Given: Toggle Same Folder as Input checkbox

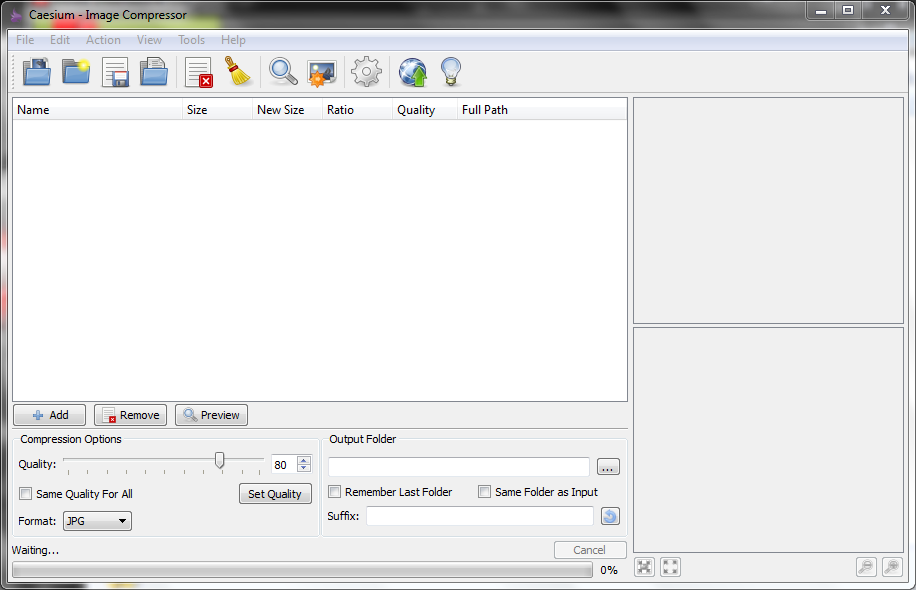Looking at the screenshot, I should pos(484,491).
